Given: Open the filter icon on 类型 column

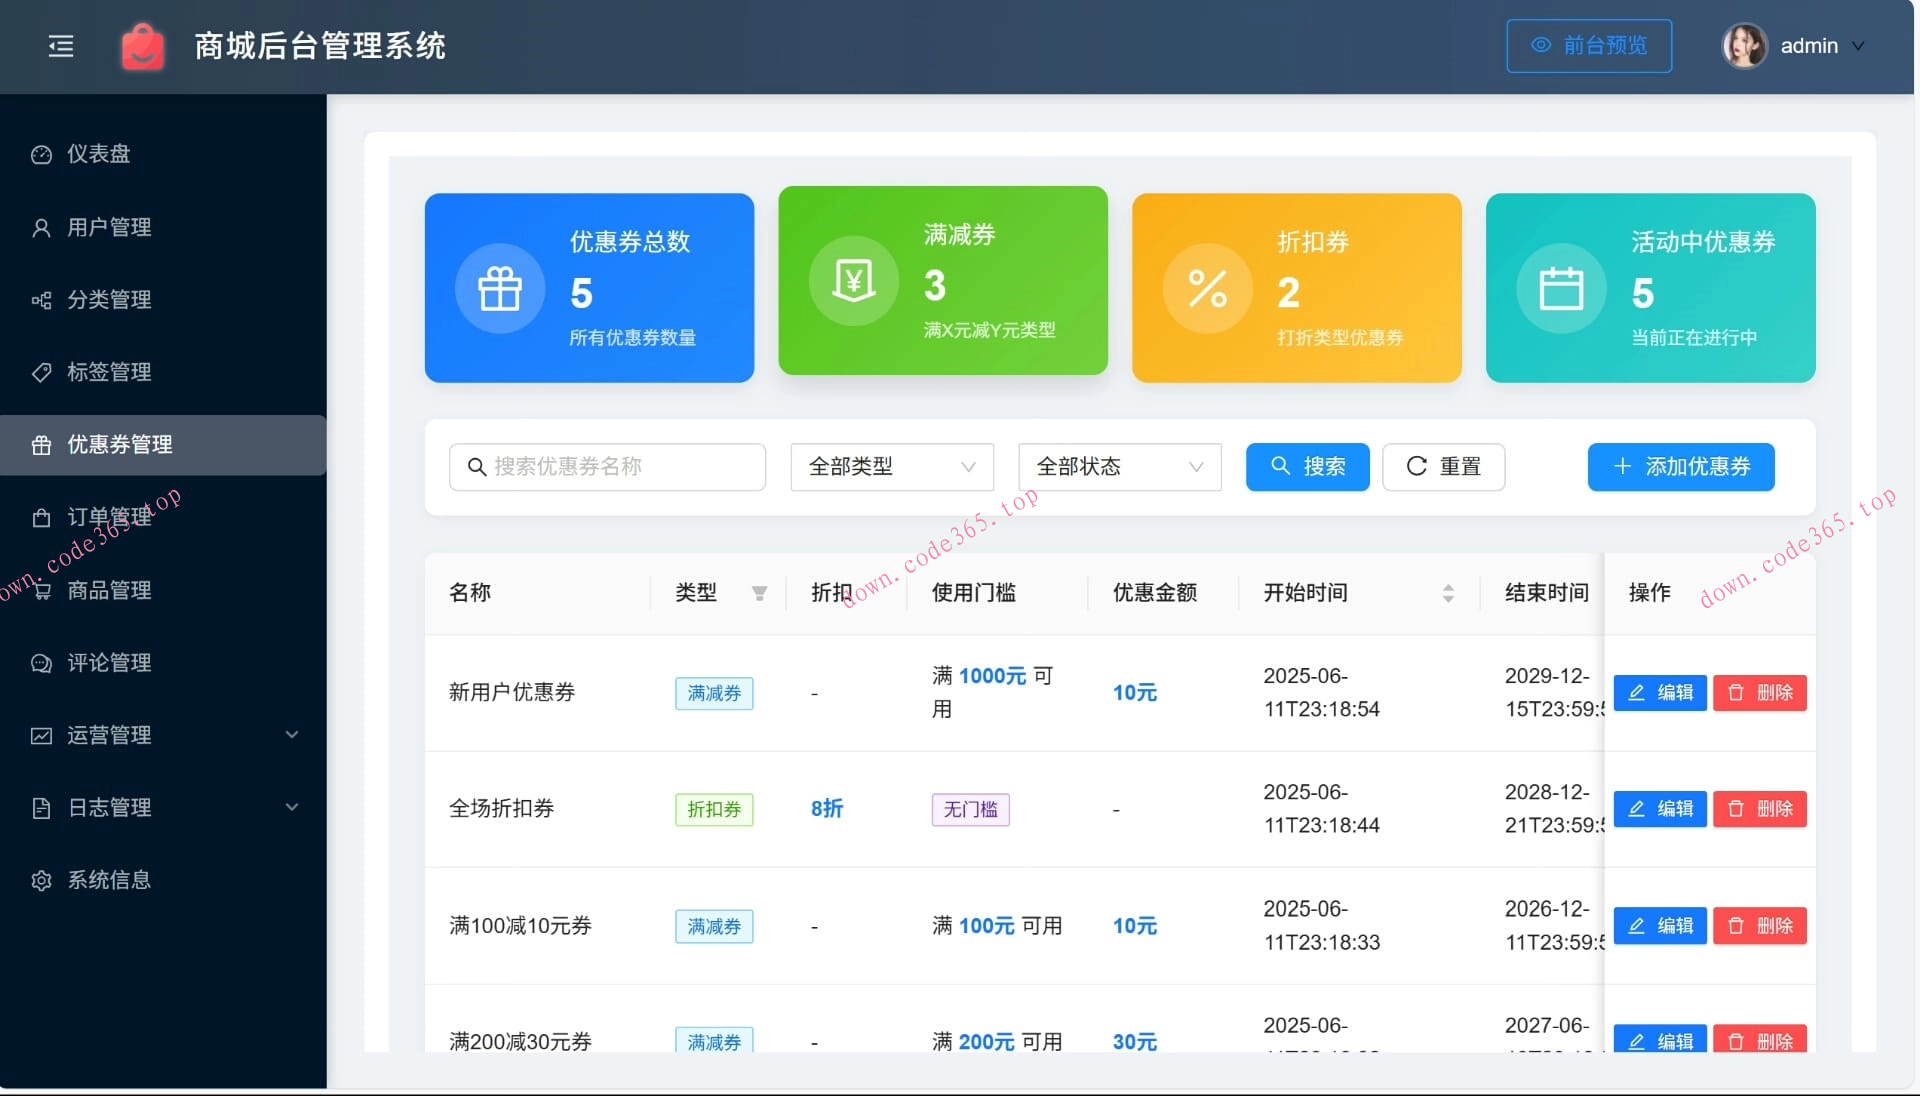Looking at the screenshot, I should (760, 593).
